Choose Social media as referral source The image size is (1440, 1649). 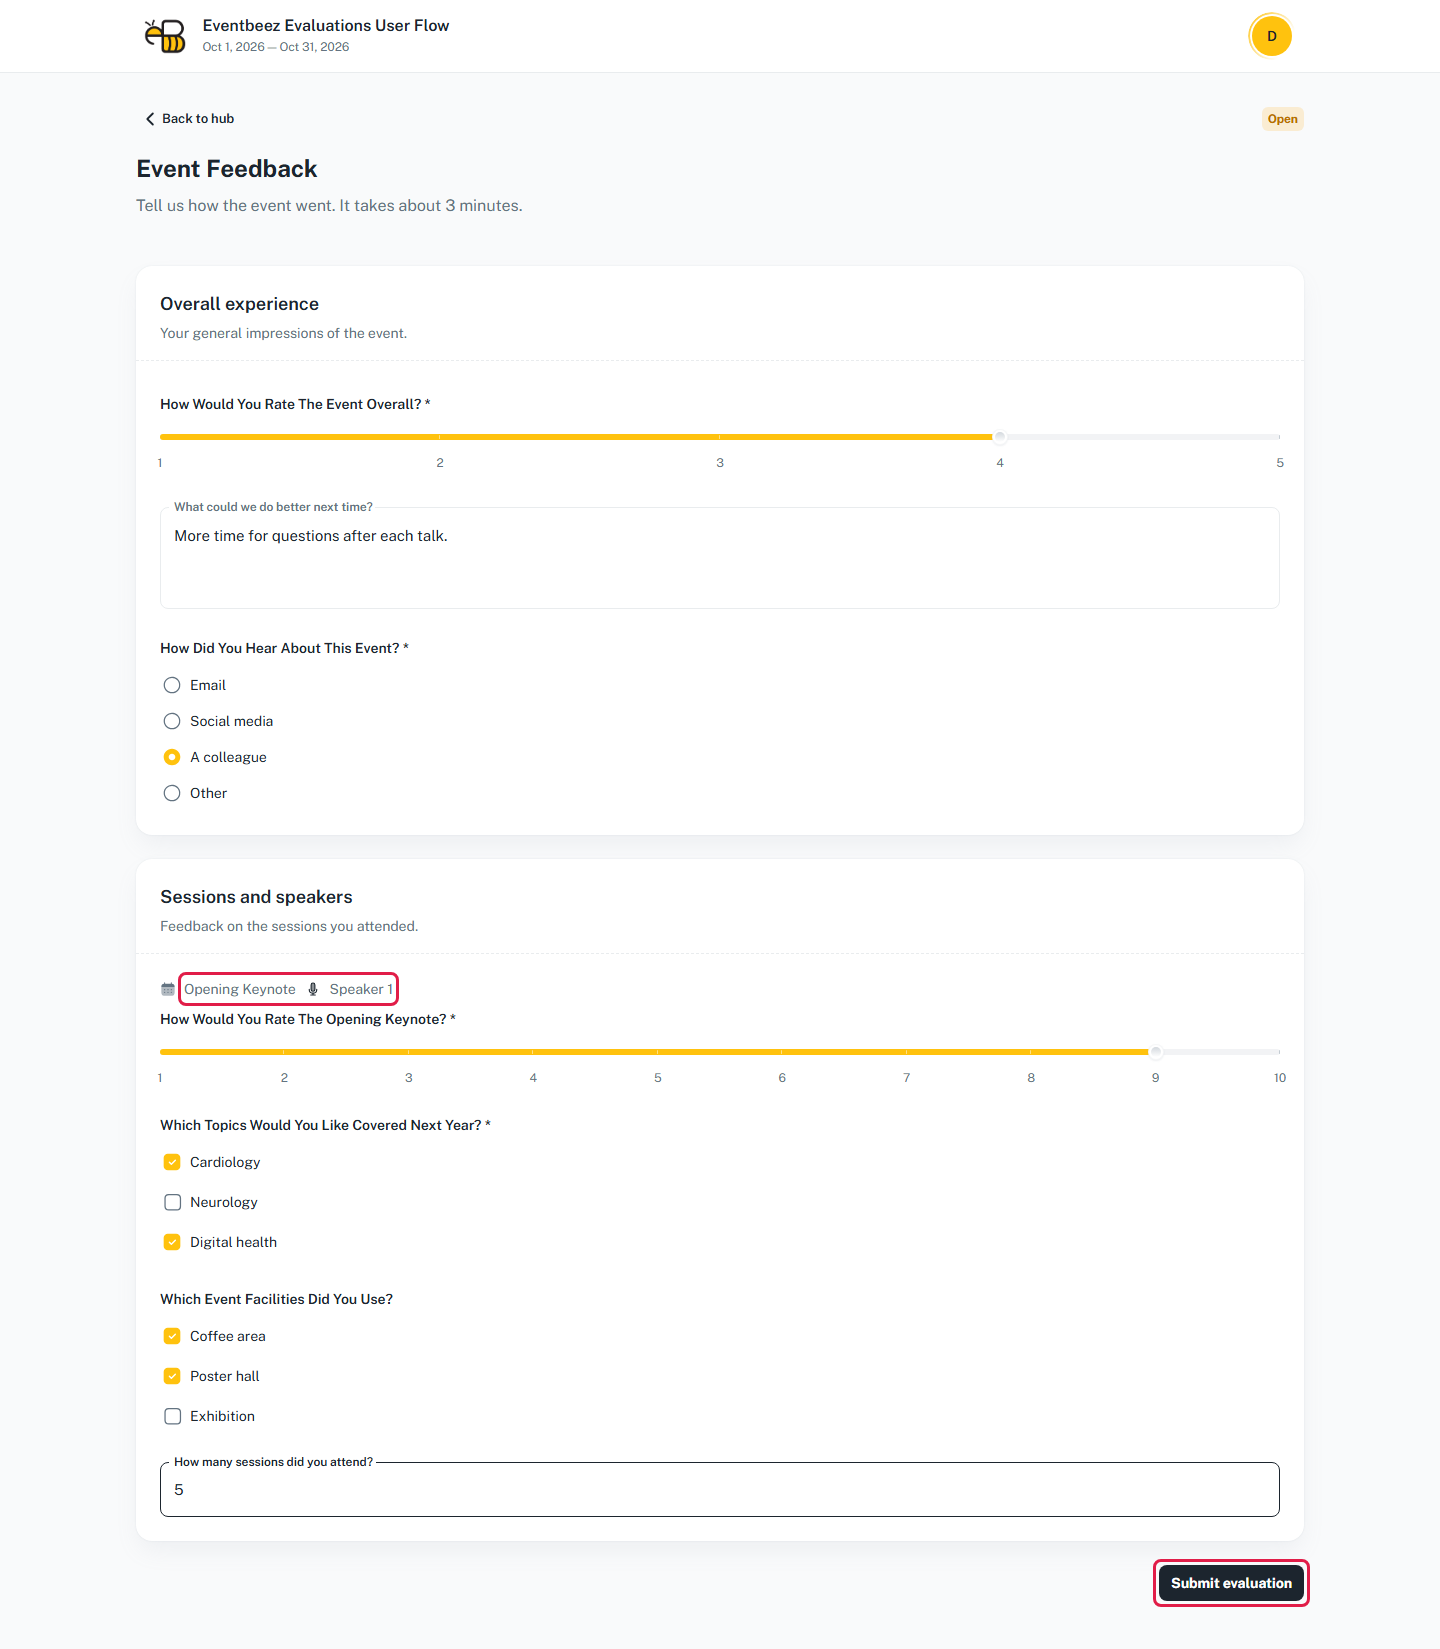[x=172, y=721]
